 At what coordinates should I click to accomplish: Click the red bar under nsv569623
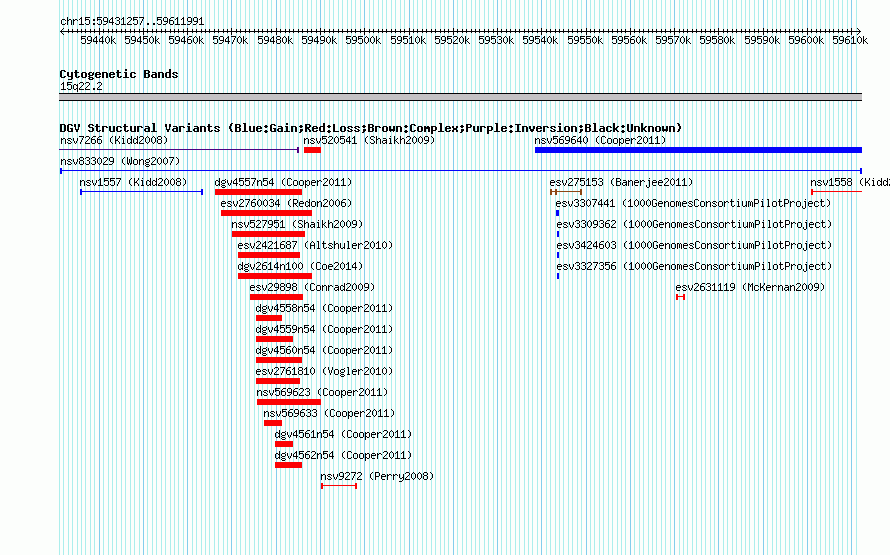289,402
